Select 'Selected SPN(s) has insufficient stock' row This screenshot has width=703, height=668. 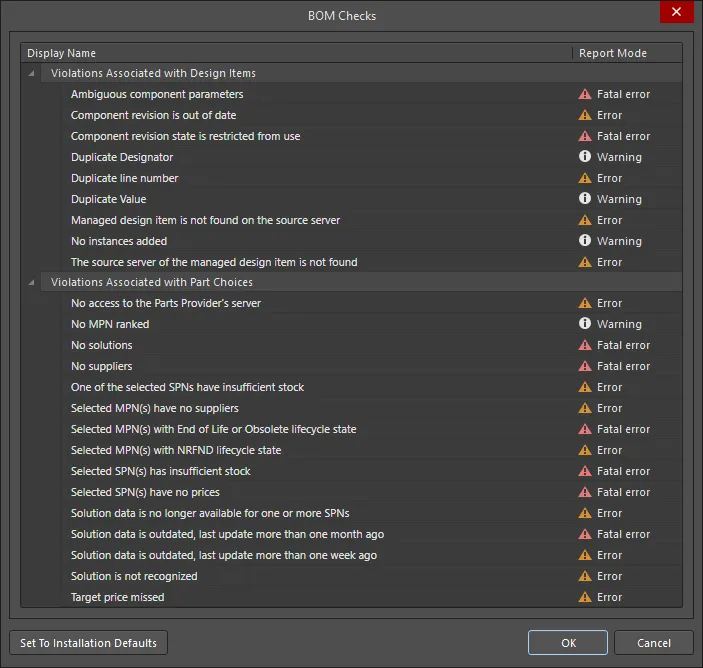(x=372, y=471)
